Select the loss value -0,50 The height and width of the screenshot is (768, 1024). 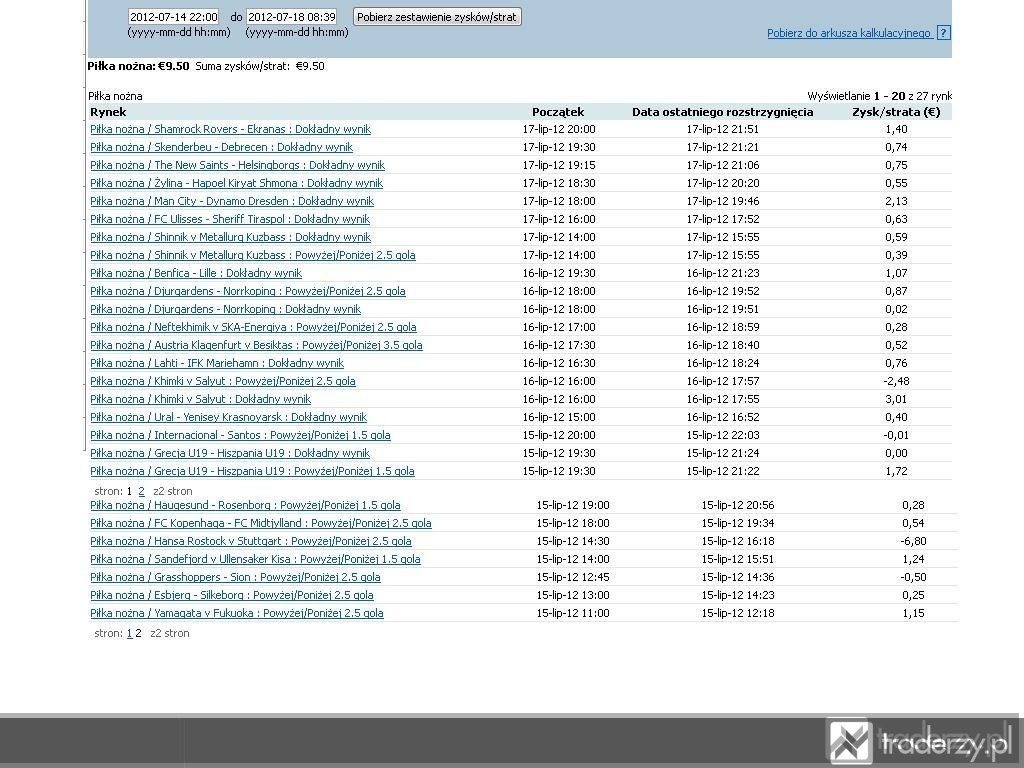913,577
